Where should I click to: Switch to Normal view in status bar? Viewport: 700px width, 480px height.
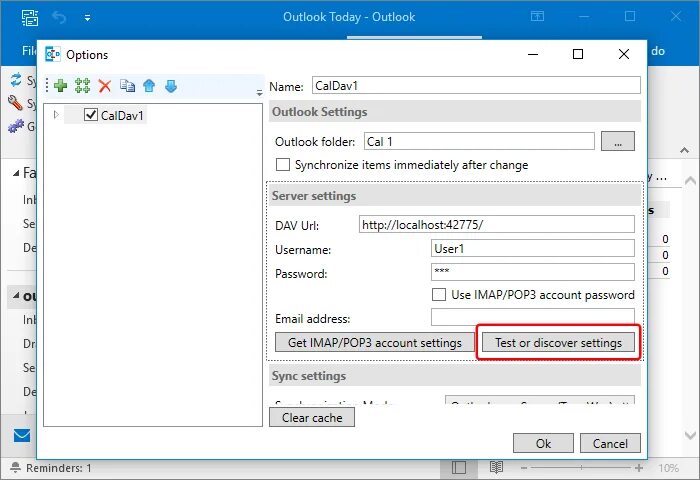(458, 467)
